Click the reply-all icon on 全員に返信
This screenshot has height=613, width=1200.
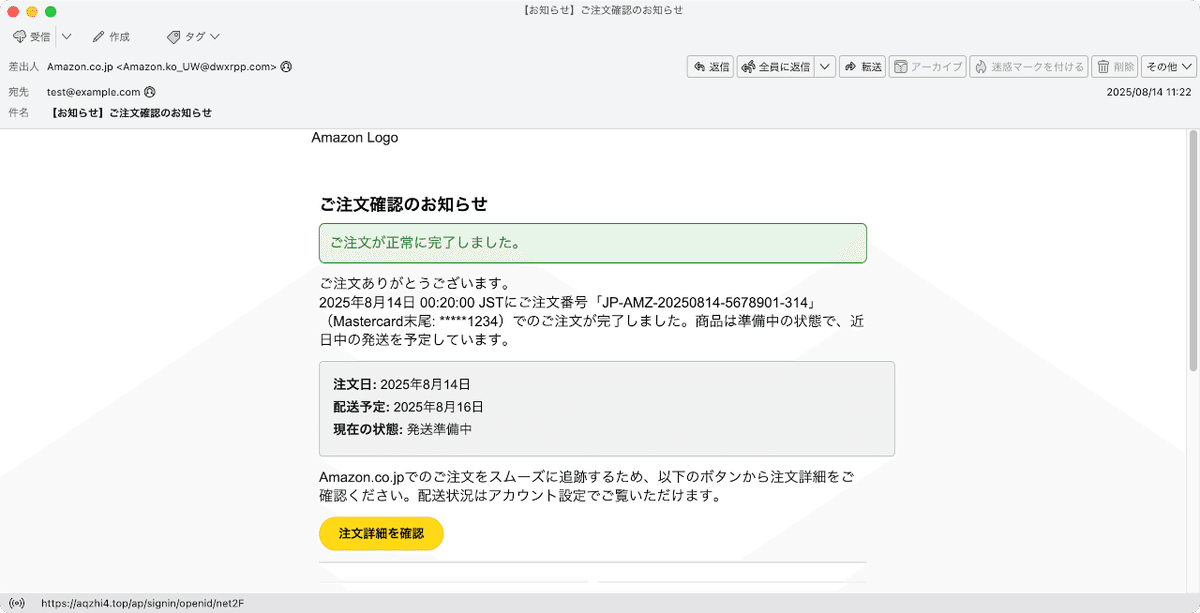tap(748, 67)
